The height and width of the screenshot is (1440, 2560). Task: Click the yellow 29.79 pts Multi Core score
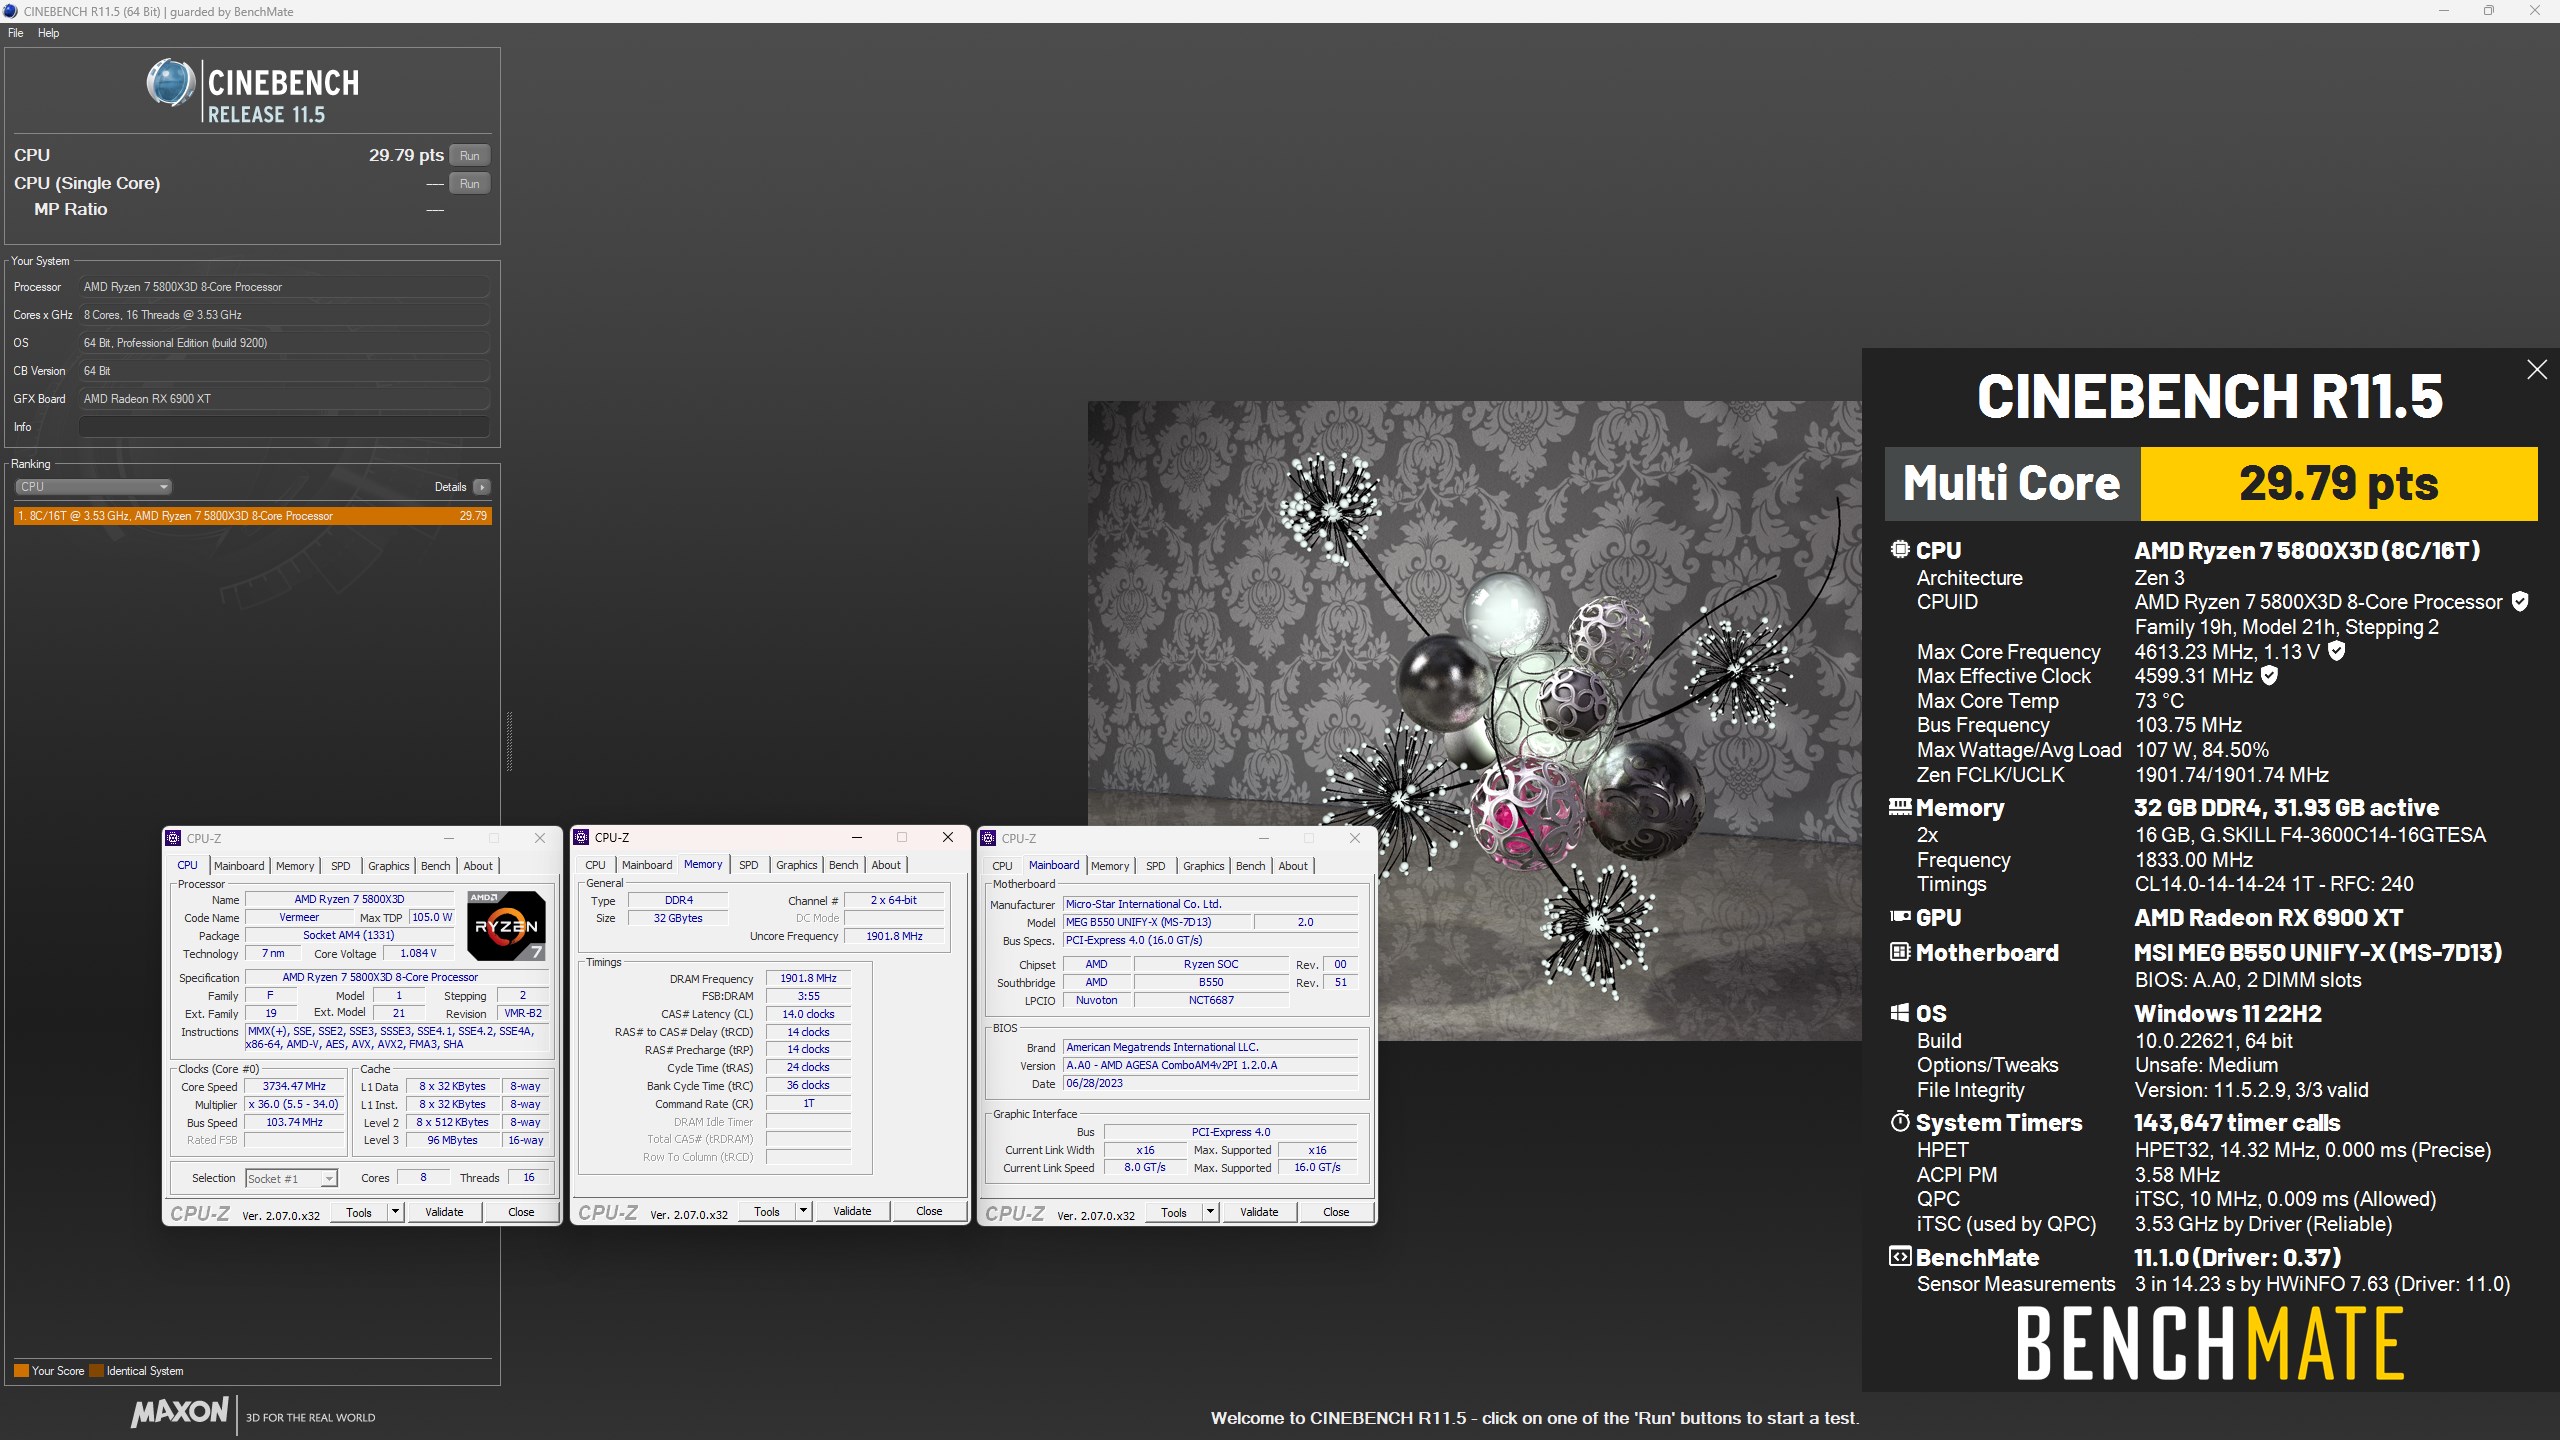pos(2338,484)
